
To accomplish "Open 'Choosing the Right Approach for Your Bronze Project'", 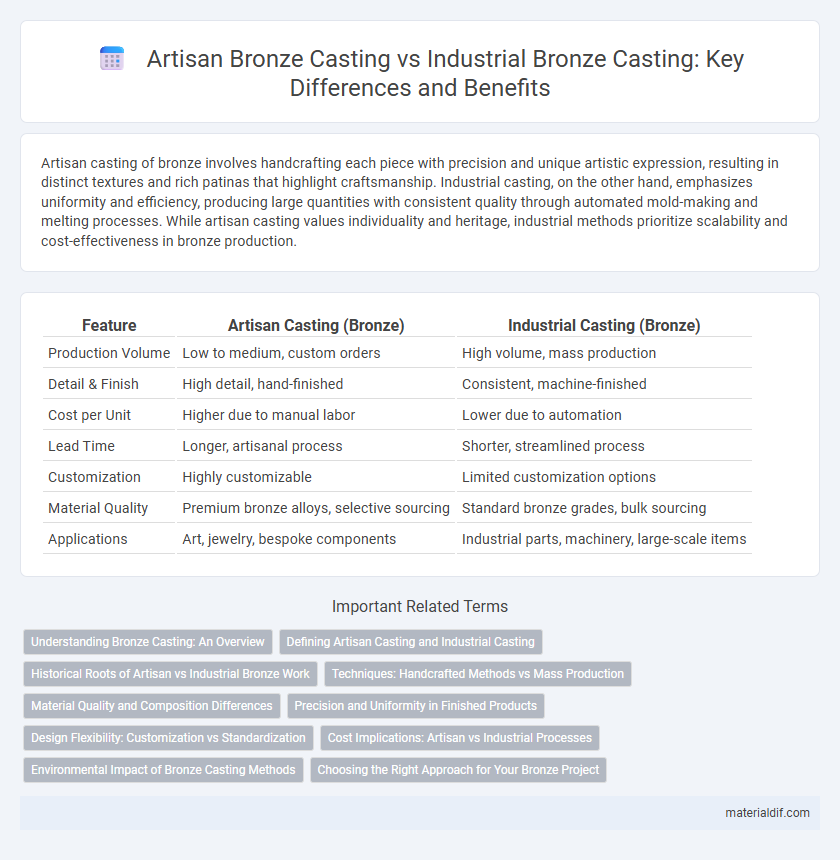I will tap(458, 770).
